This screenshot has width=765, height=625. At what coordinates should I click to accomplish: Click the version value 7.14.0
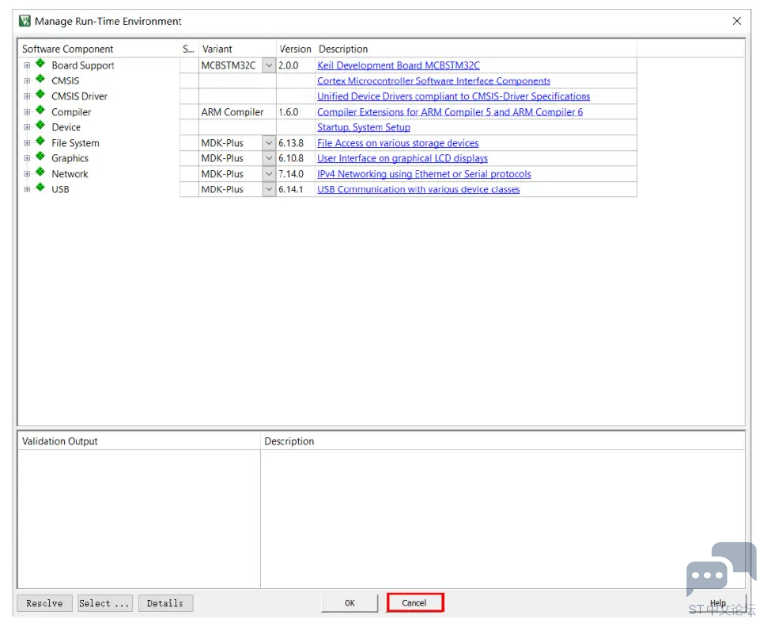click(x=291, y=174)
